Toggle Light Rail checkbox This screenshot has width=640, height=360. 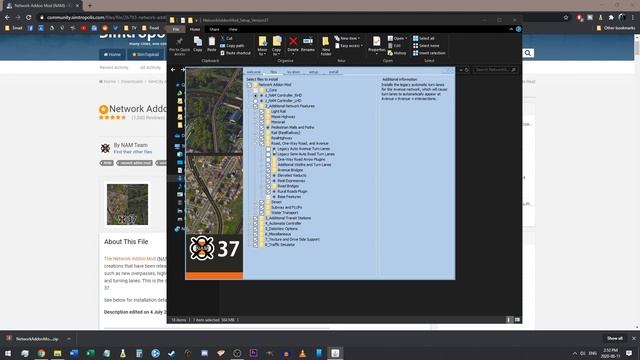point(262,111)
